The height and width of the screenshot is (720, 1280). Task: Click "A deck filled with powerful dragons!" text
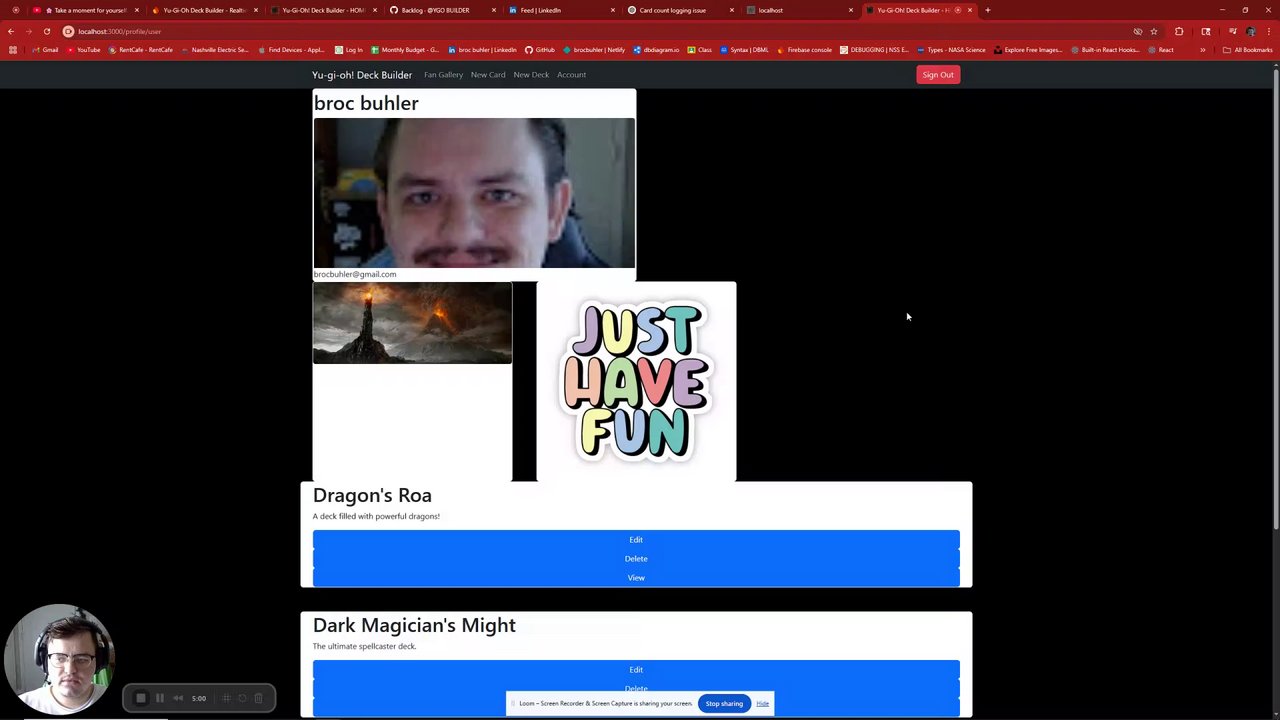pos(376,516)
